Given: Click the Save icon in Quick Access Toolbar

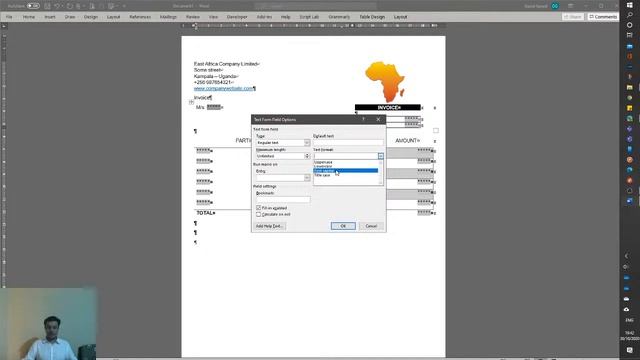Looking at the screenshot, I should [x=47, y=6].
